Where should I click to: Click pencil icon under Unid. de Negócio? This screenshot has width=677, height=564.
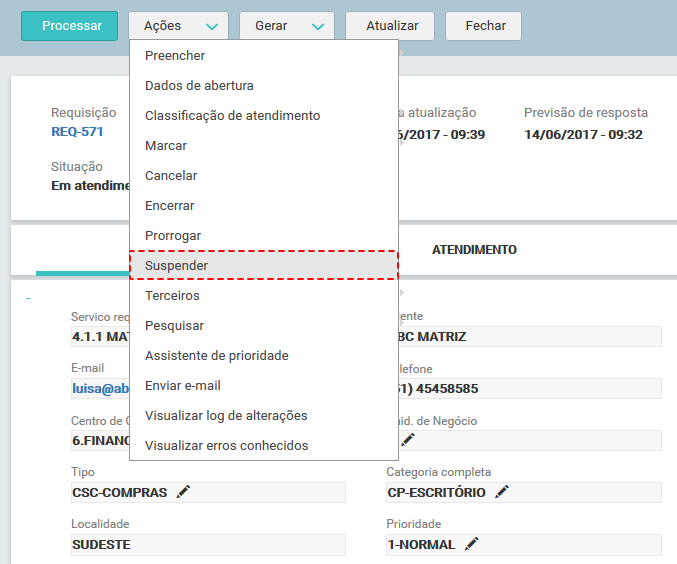408,439
